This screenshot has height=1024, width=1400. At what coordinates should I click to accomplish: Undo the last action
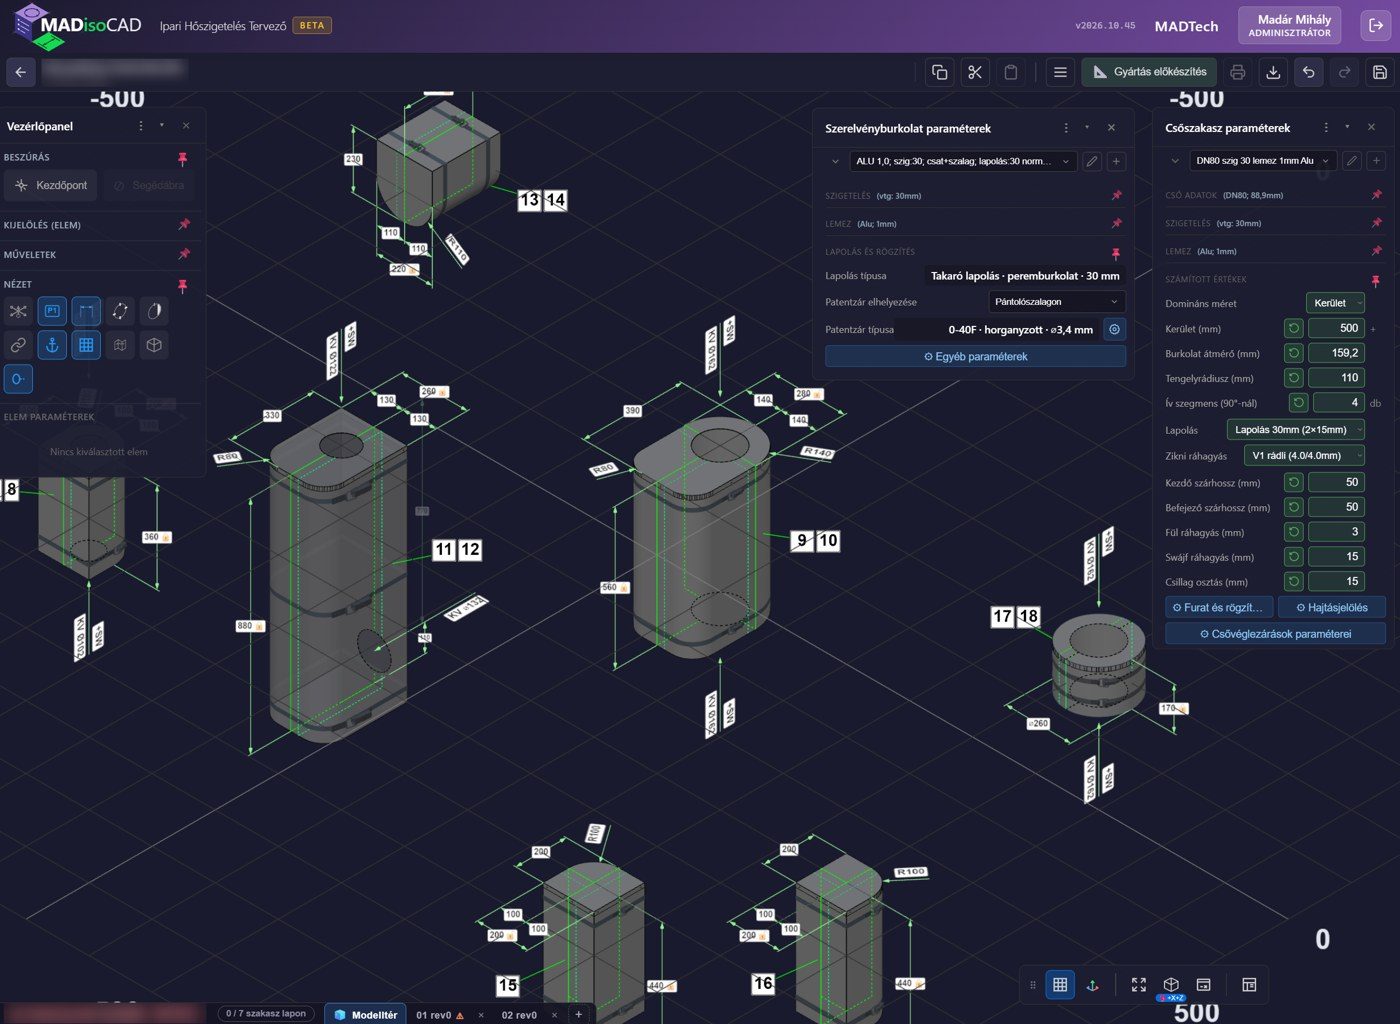[x=1308, y=72]
